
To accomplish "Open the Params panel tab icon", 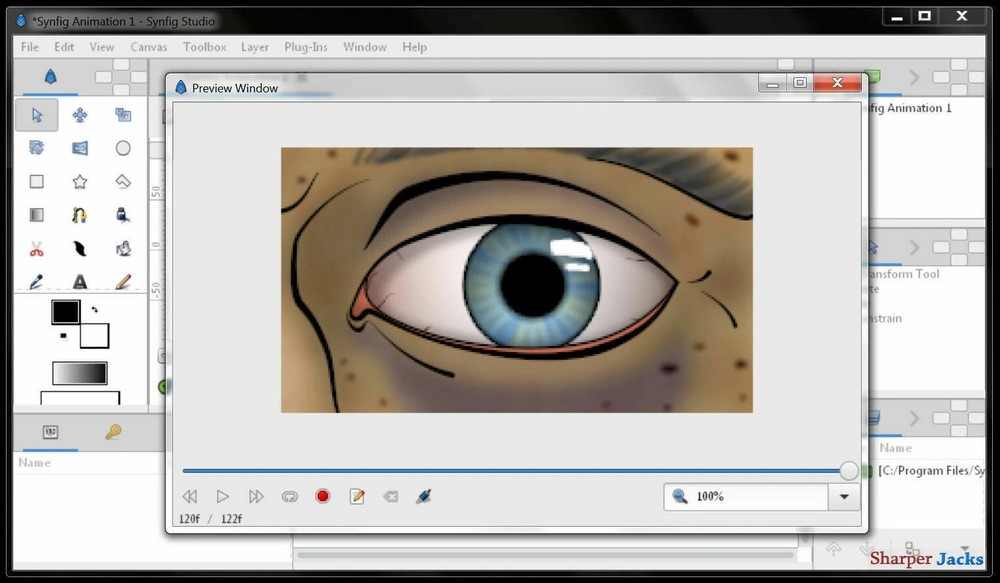I will pos(50,432).
